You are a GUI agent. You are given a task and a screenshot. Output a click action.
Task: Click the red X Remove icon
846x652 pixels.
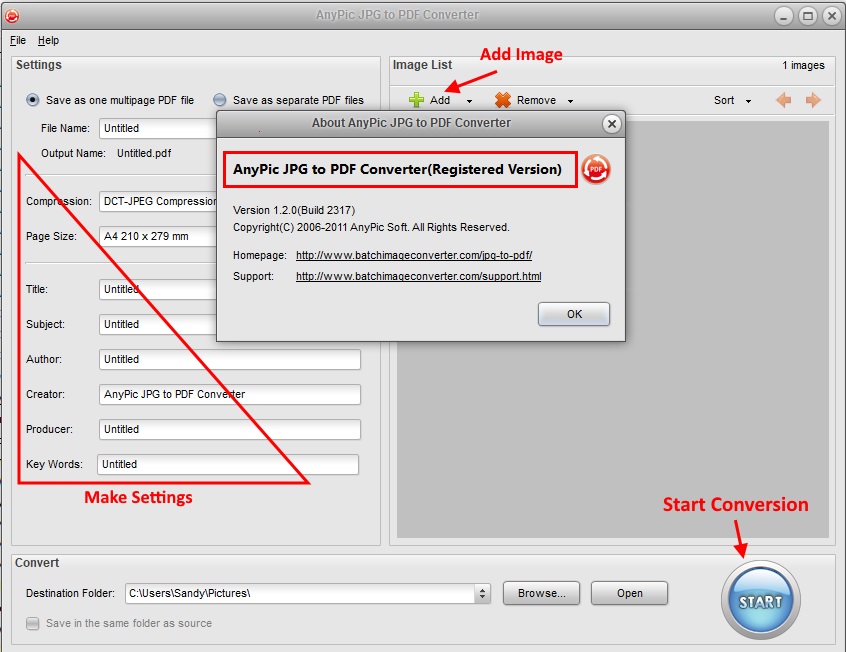point(502,100)
